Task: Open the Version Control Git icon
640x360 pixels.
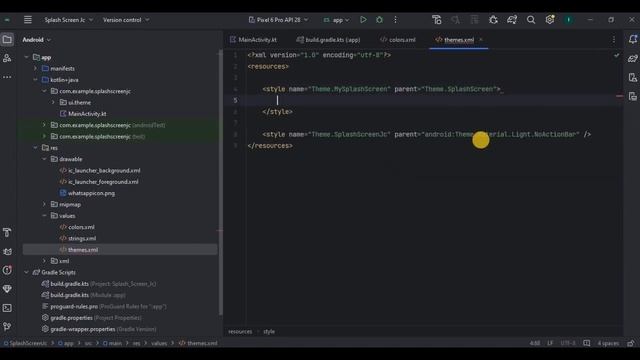Action: point(7,327)
